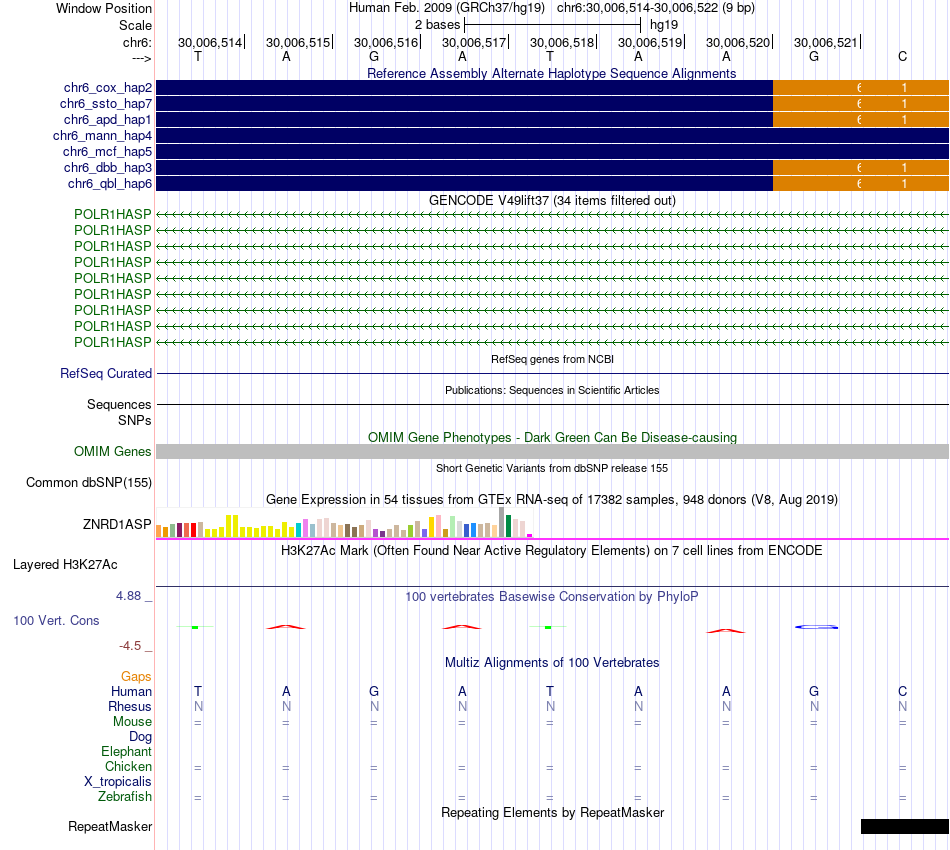Screen dimensions: 950x850
Task: Click the Chicken species label
Action: pyautogui.click(x=128, y=766)
